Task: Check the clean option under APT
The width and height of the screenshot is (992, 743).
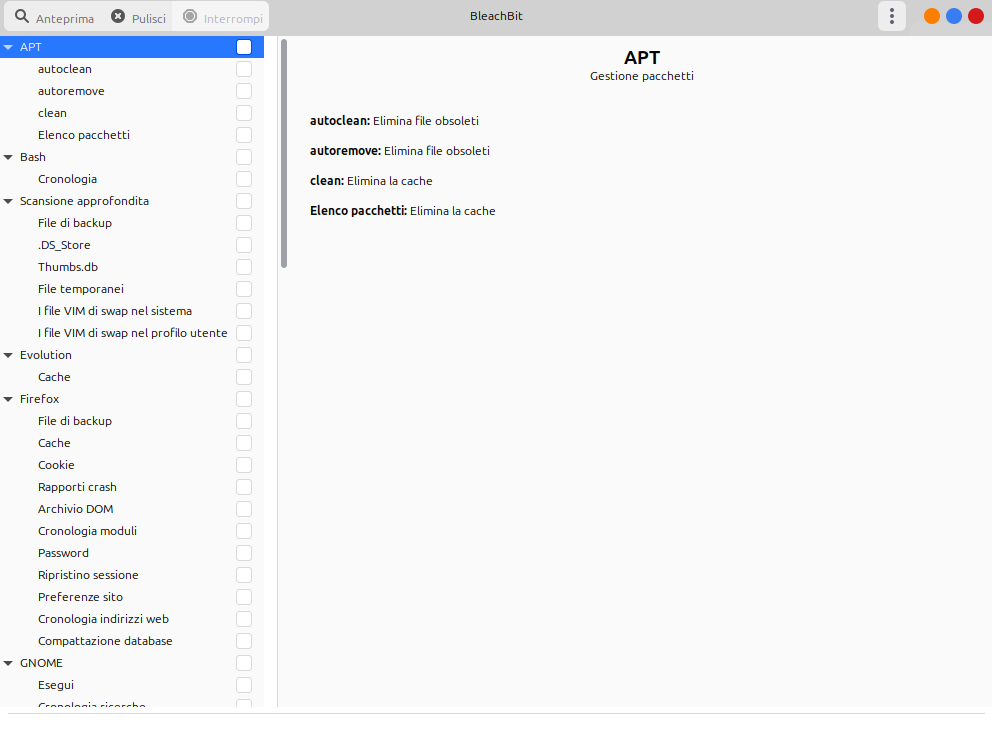Action: click(x=244, y=113)
